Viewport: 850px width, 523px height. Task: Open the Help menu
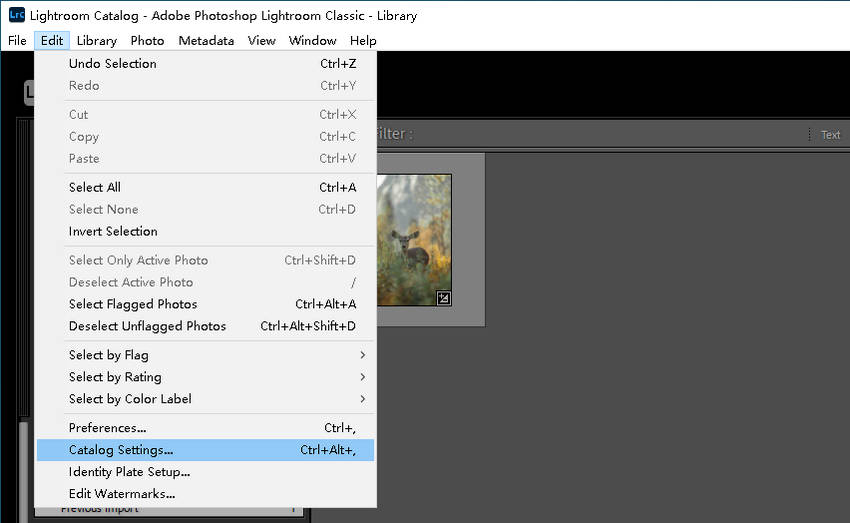pos(363,41)
